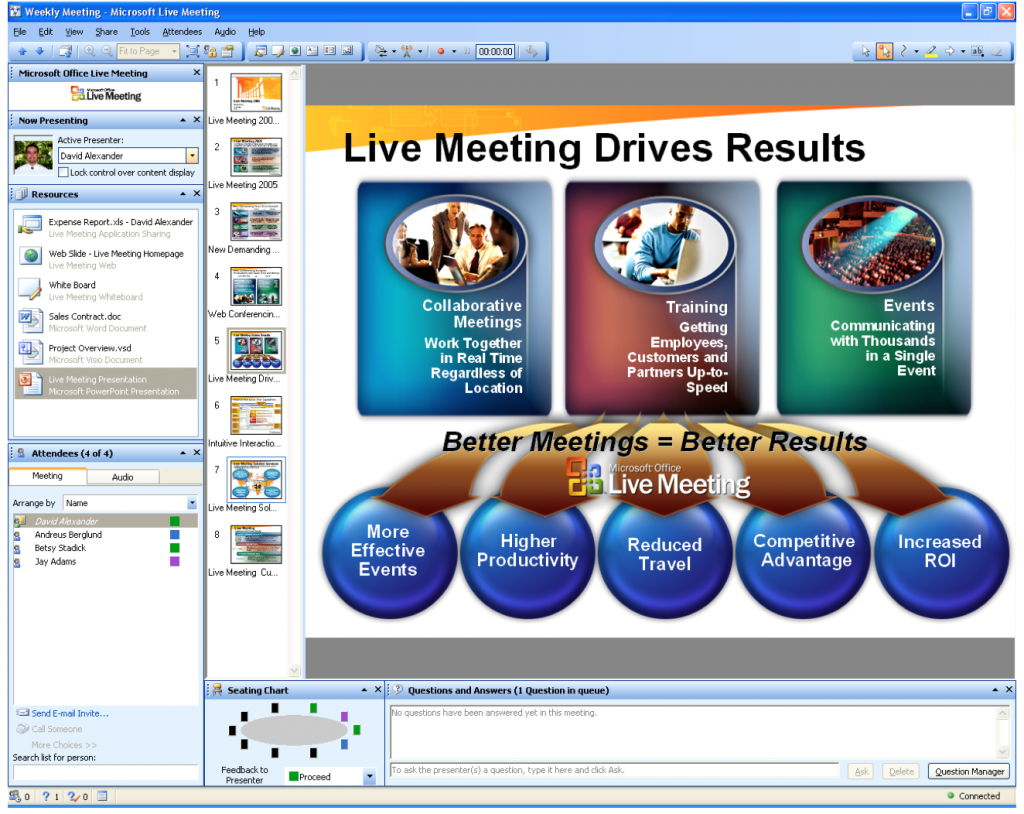The height and width of the screenshot is (814, 1024).
Task: Click the Search list for person field
Action: [x=106, y=773]
